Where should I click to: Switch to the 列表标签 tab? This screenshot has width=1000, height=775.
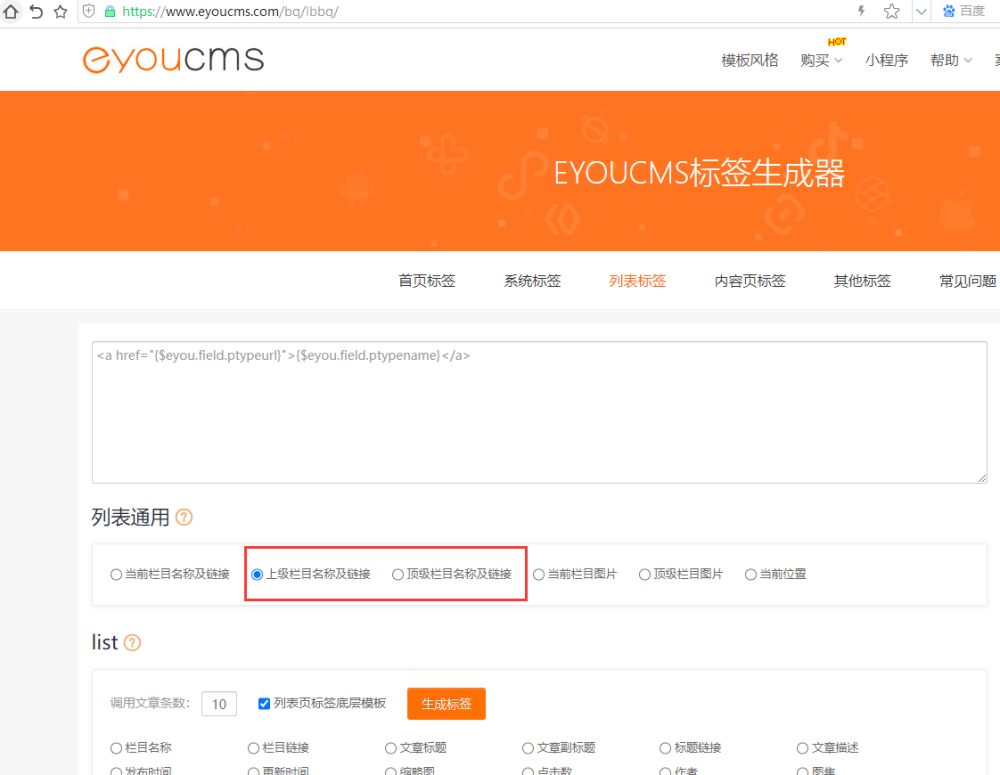coord(637,281)
